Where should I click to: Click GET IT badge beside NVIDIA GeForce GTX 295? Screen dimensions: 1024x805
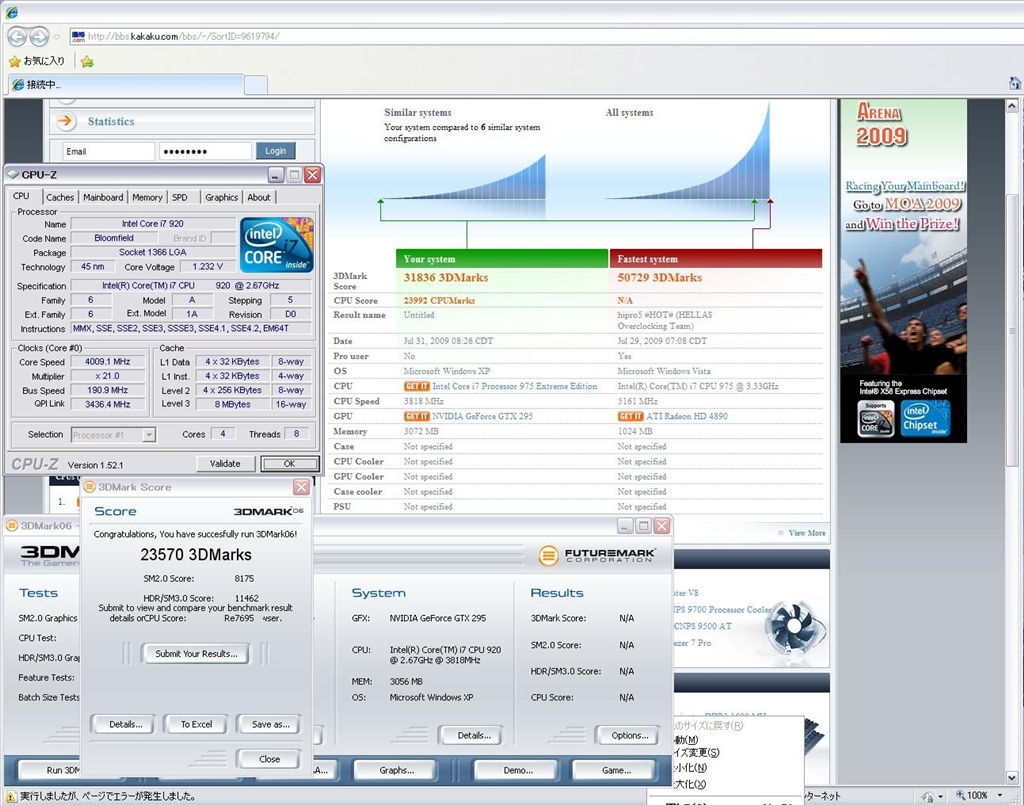417,417
